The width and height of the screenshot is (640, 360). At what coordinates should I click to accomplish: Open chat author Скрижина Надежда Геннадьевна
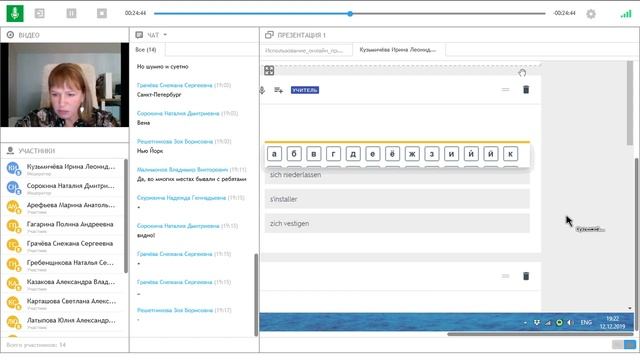tap(181, 198)
